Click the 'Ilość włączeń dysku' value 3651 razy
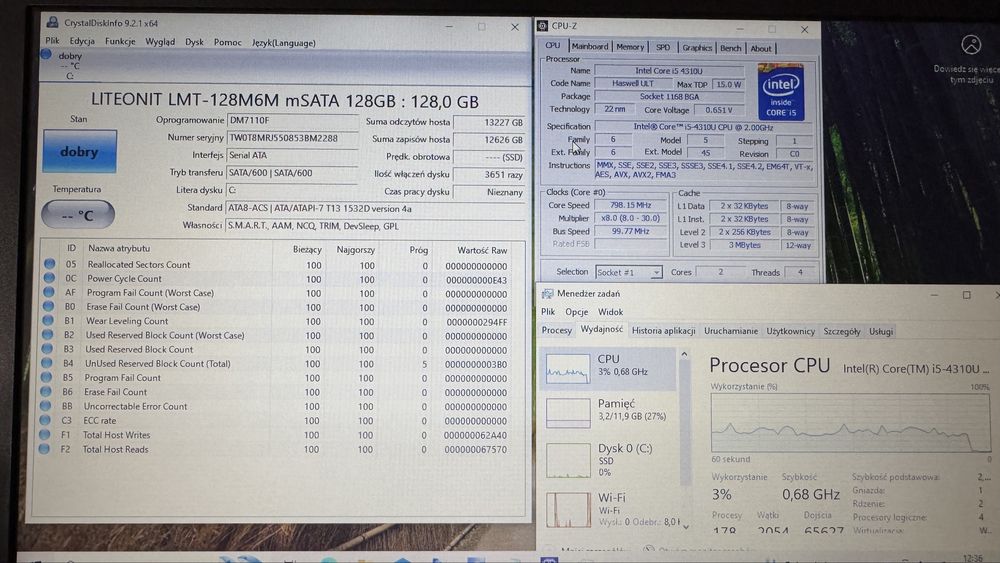 coord(489,174)
